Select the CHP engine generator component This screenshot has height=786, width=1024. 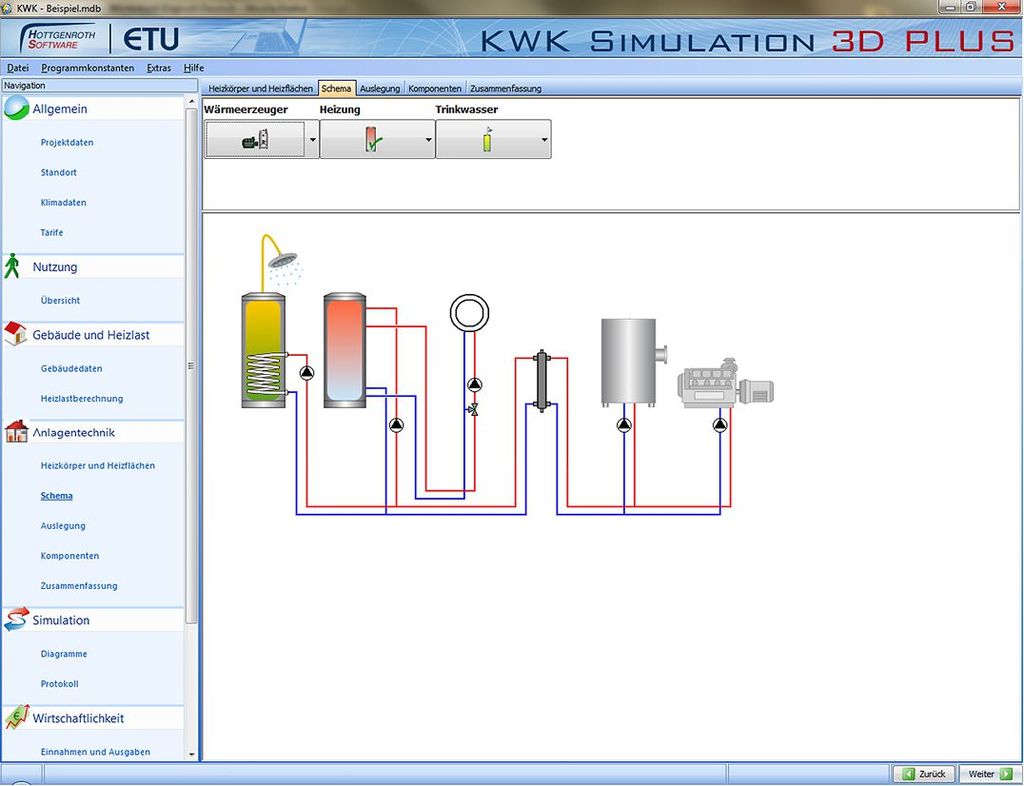(x=726, y=384)
